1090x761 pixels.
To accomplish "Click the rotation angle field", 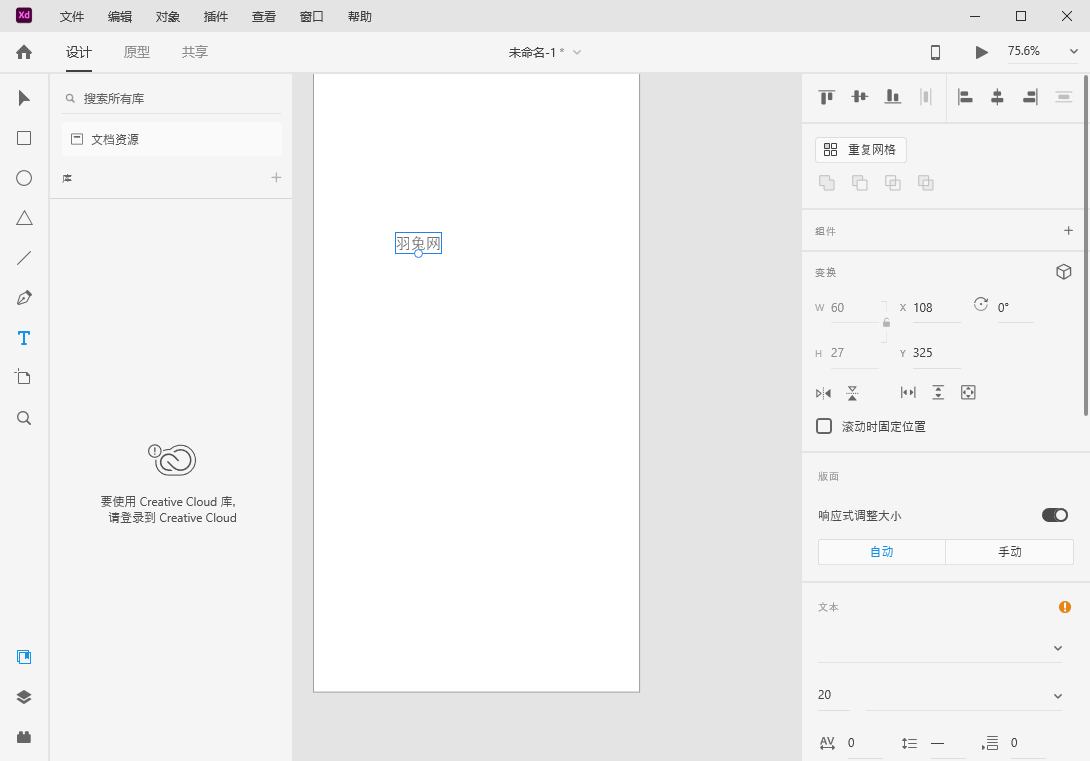I will pyautogui.click(x=1015, y=308).
